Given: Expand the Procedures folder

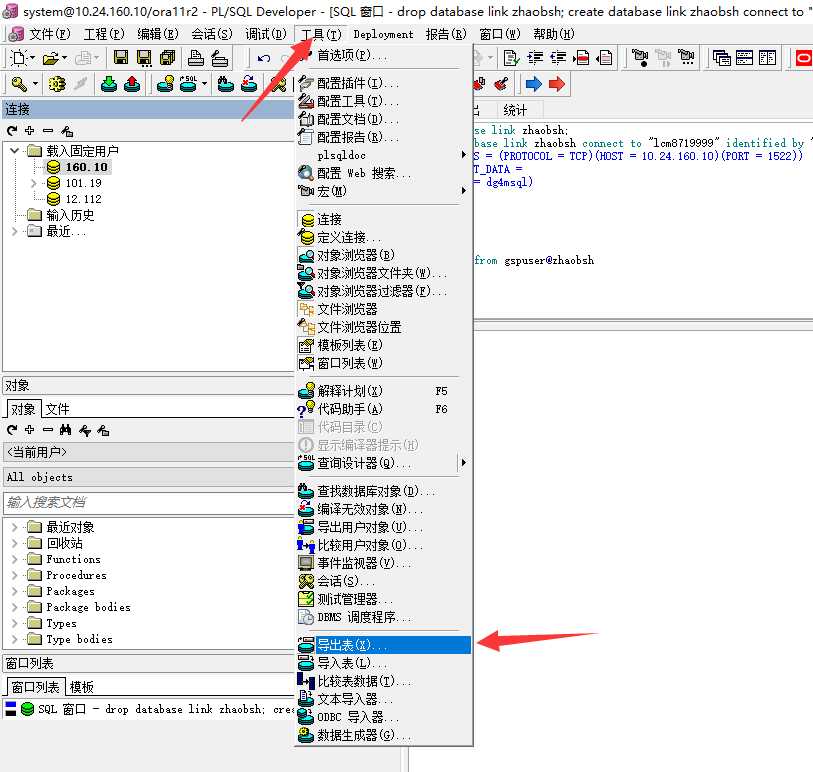Looking at the screenshot, I should click(15, 576).
